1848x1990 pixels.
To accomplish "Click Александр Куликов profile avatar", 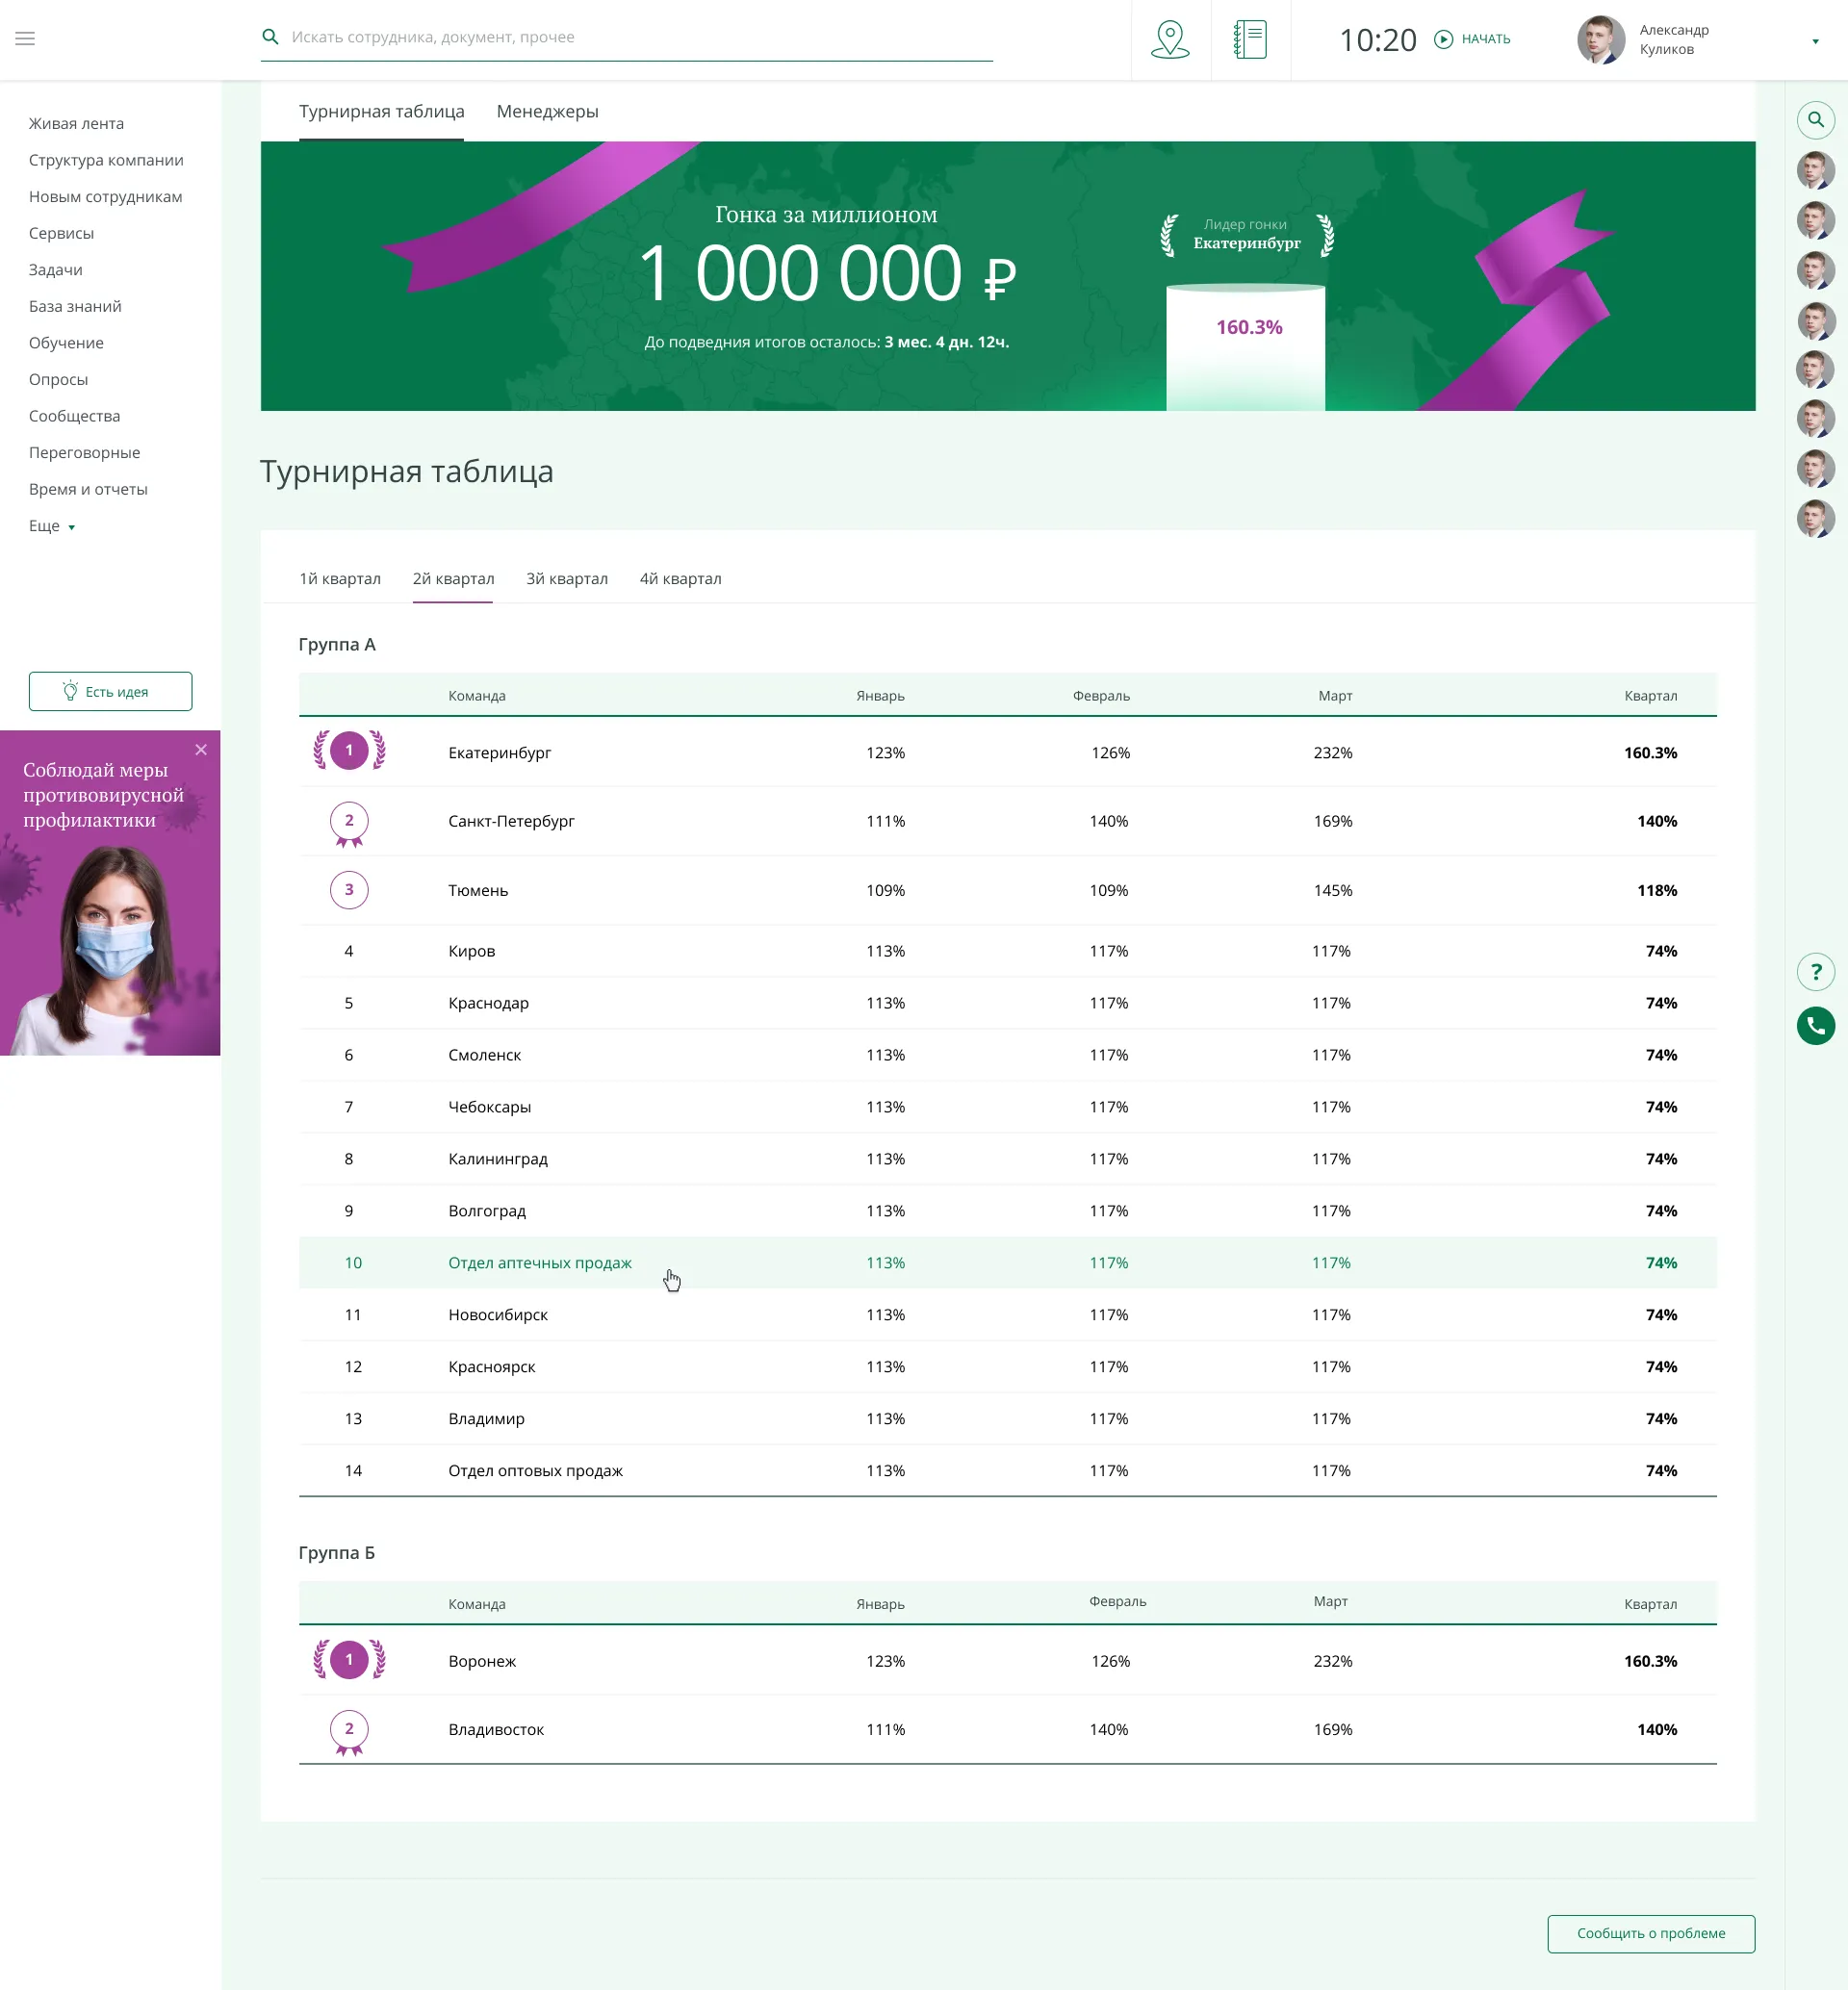I will [x=1600, y=40].
